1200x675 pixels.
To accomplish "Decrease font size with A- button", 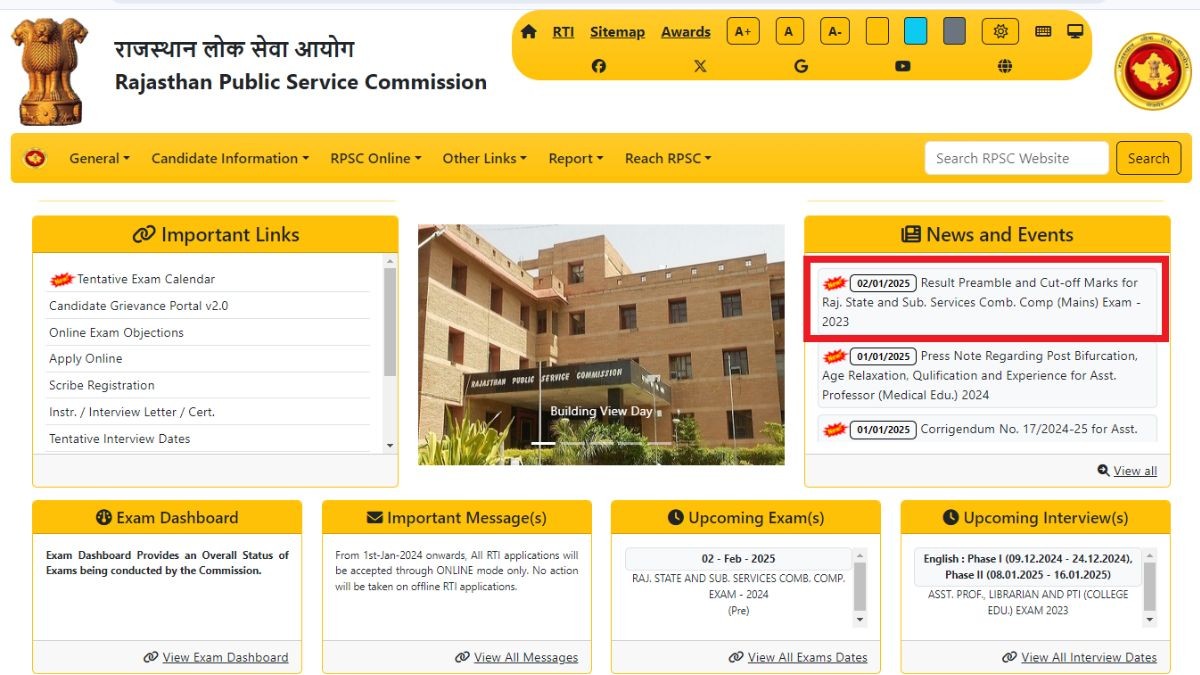I will (x=834, y=32).
